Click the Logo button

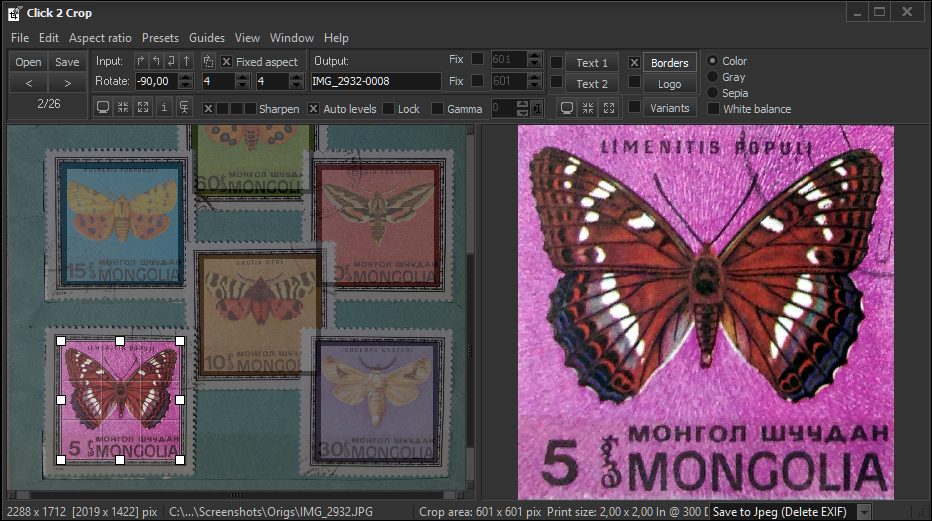[669, 84]
